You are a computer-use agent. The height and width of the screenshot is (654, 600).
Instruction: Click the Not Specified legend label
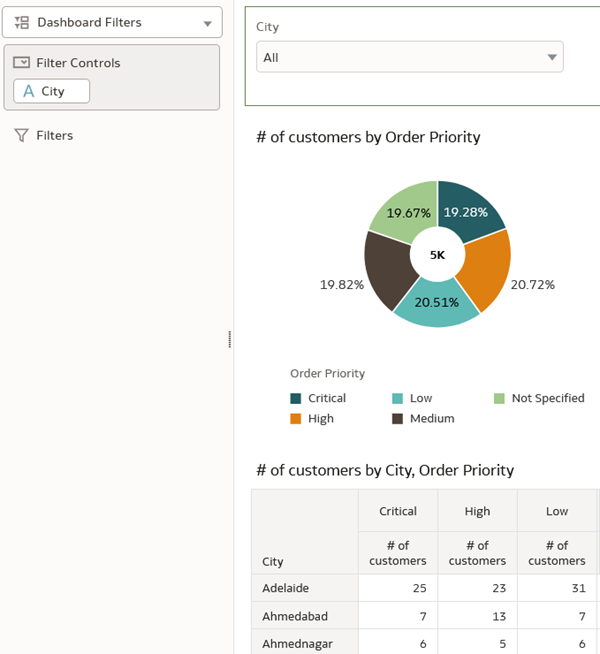click(548, 398)
